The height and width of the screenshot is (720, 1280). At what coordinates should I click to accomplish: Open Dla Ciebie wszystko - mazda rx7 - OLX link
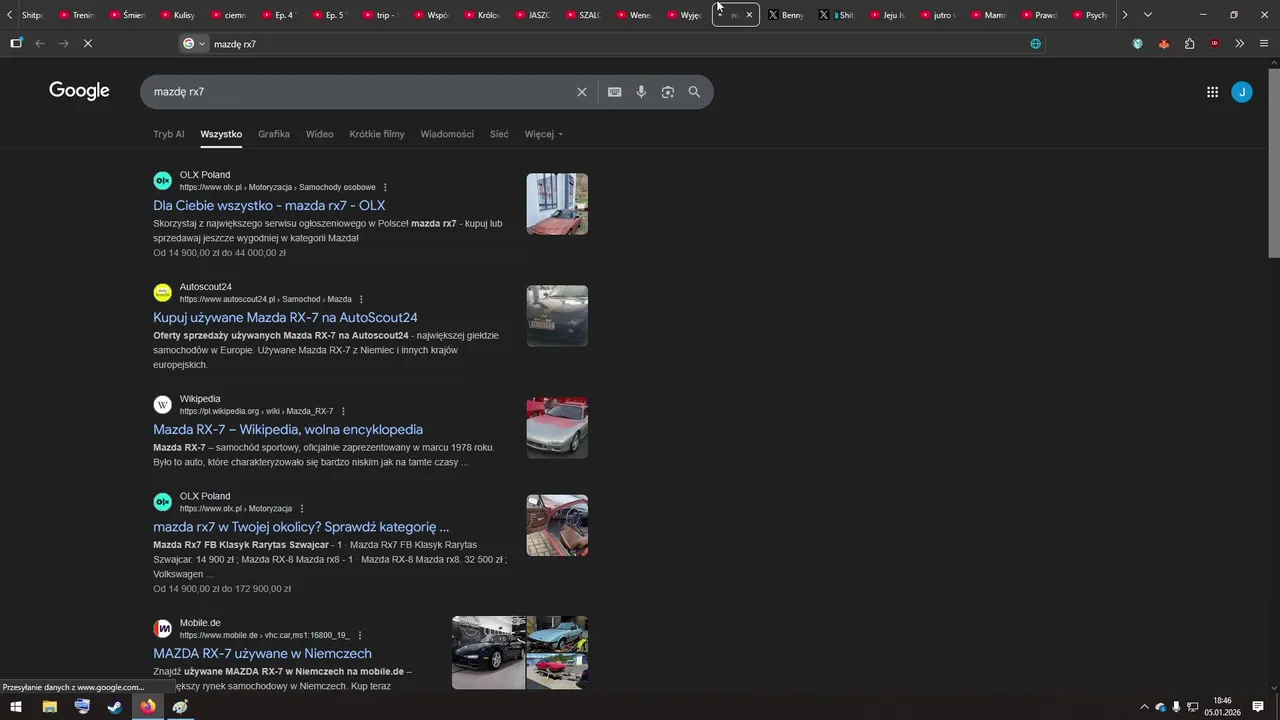(269, 206)
